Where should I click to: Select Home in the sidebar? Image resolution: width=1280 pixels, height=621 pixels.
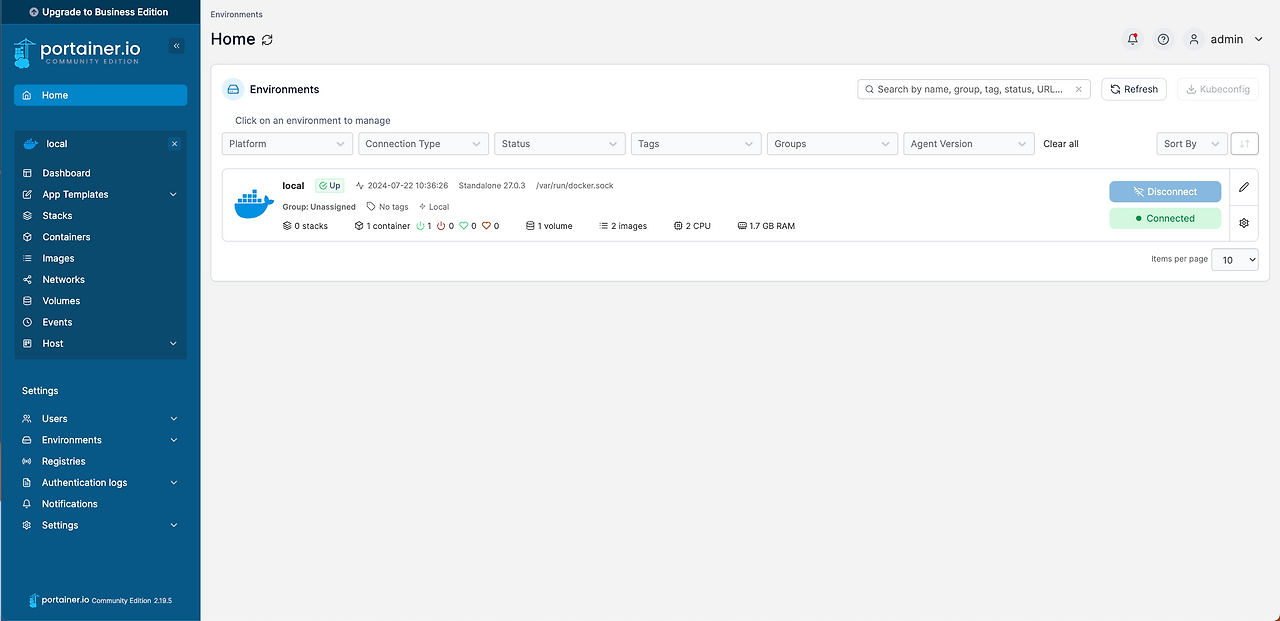tap(100, 95)
